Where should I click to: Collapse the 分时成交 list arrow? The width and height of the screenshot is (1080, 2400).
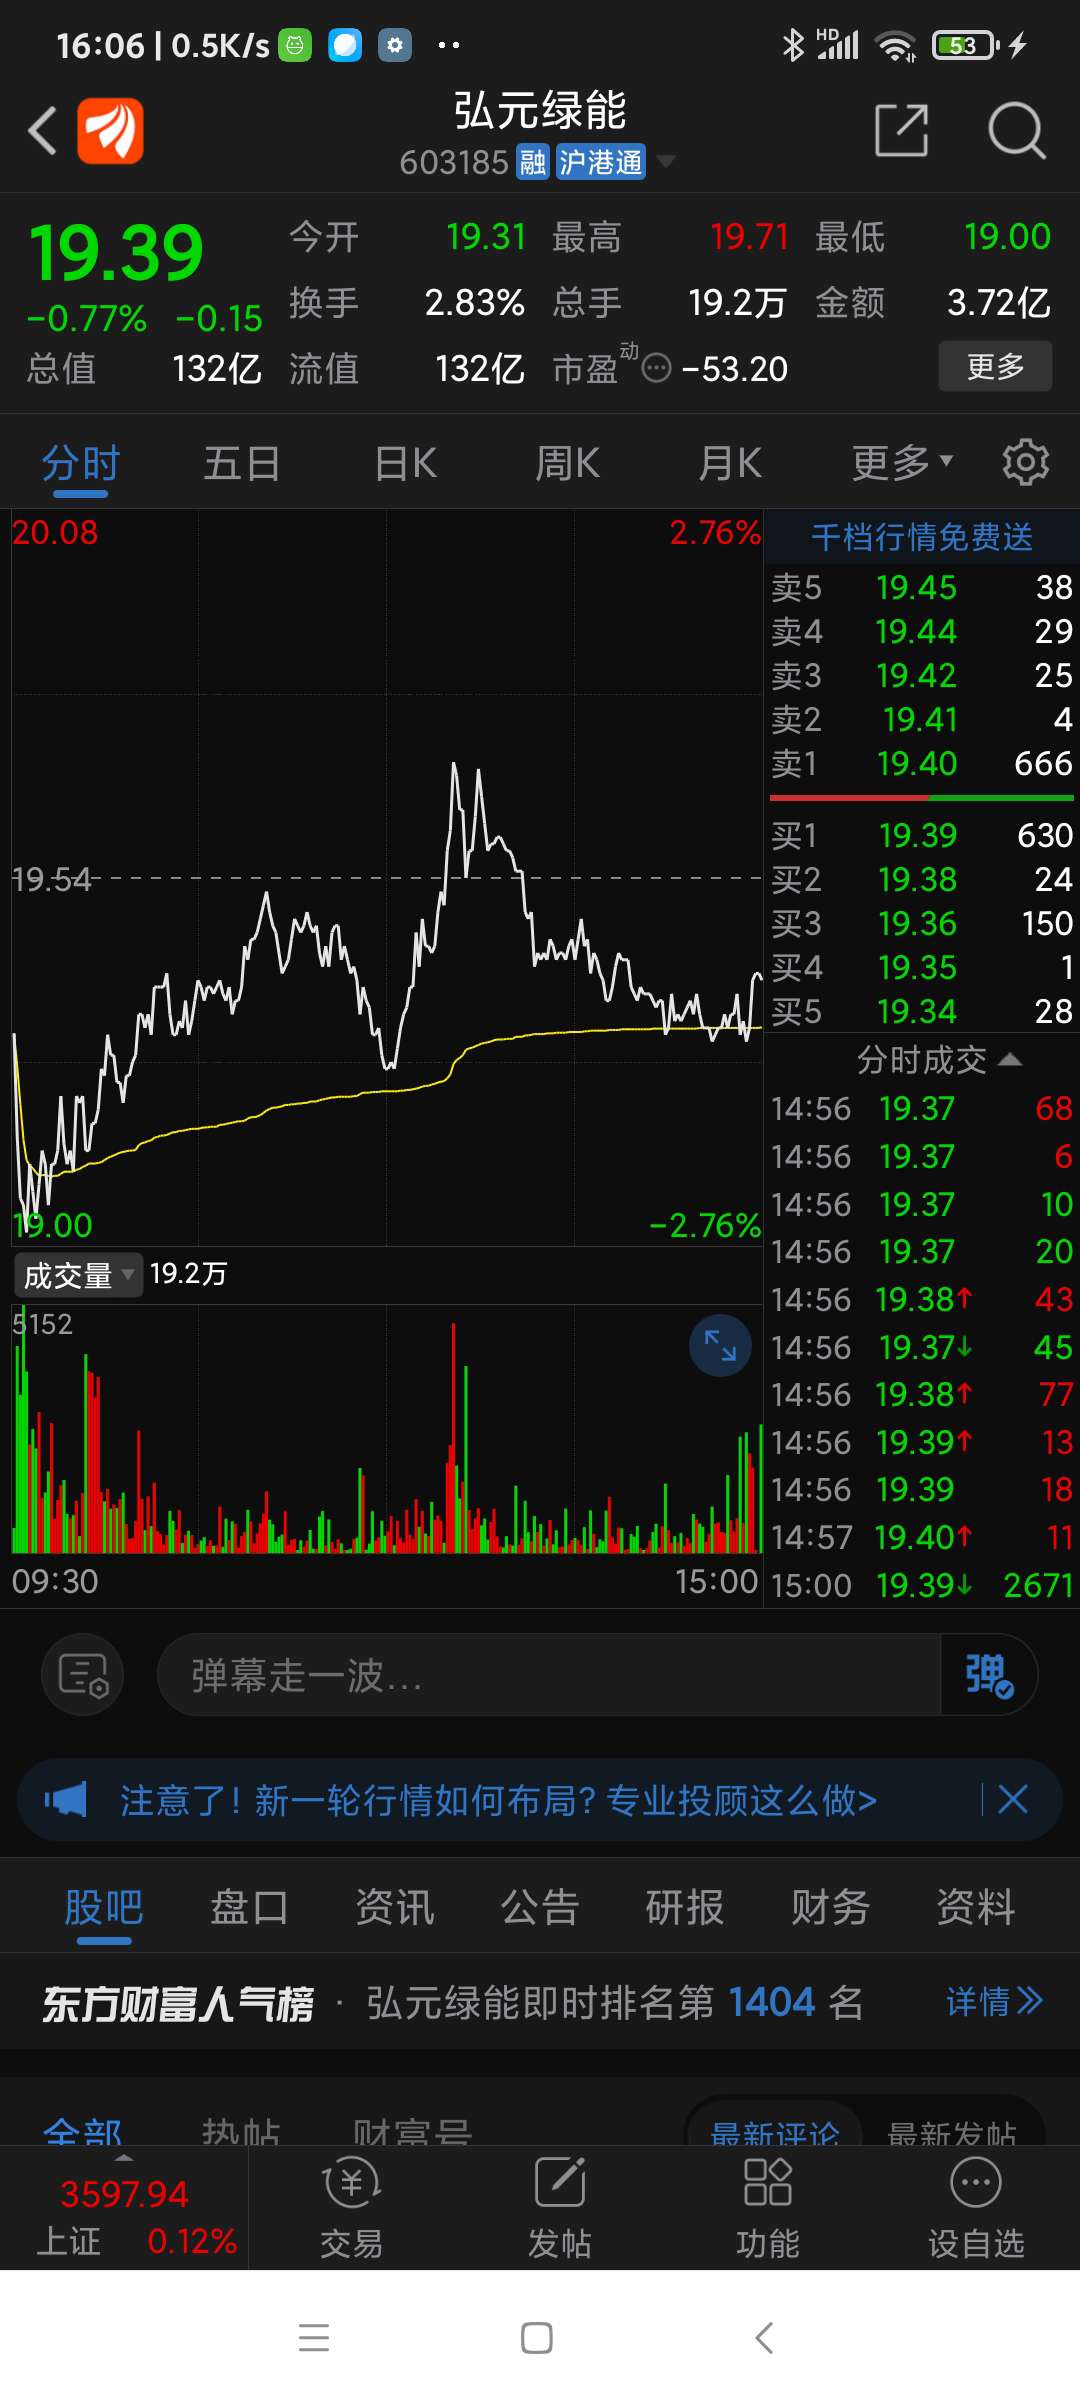[1010, 1060]
